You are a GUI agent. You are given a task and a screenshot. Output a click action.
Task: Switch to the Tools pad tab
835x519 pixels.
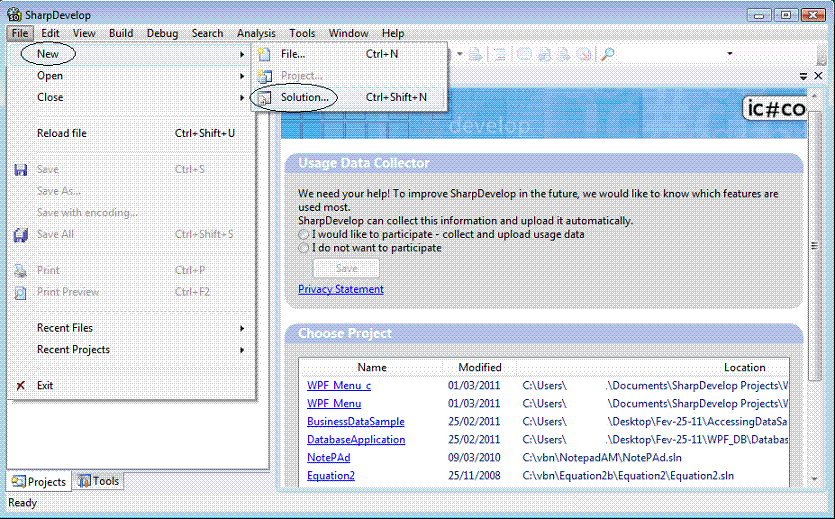coord(99,481)
